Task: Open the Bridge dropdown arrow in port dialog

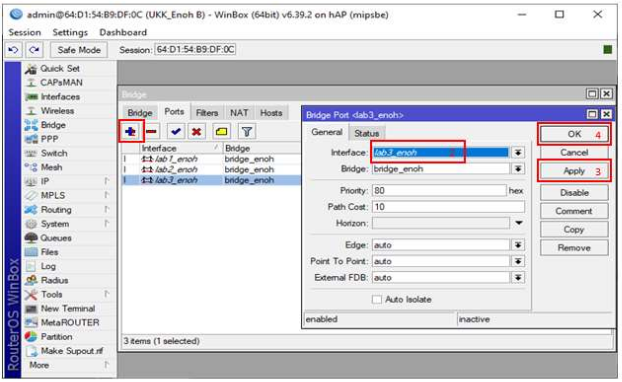Action: pyautogui.click(x=518, y=169)
